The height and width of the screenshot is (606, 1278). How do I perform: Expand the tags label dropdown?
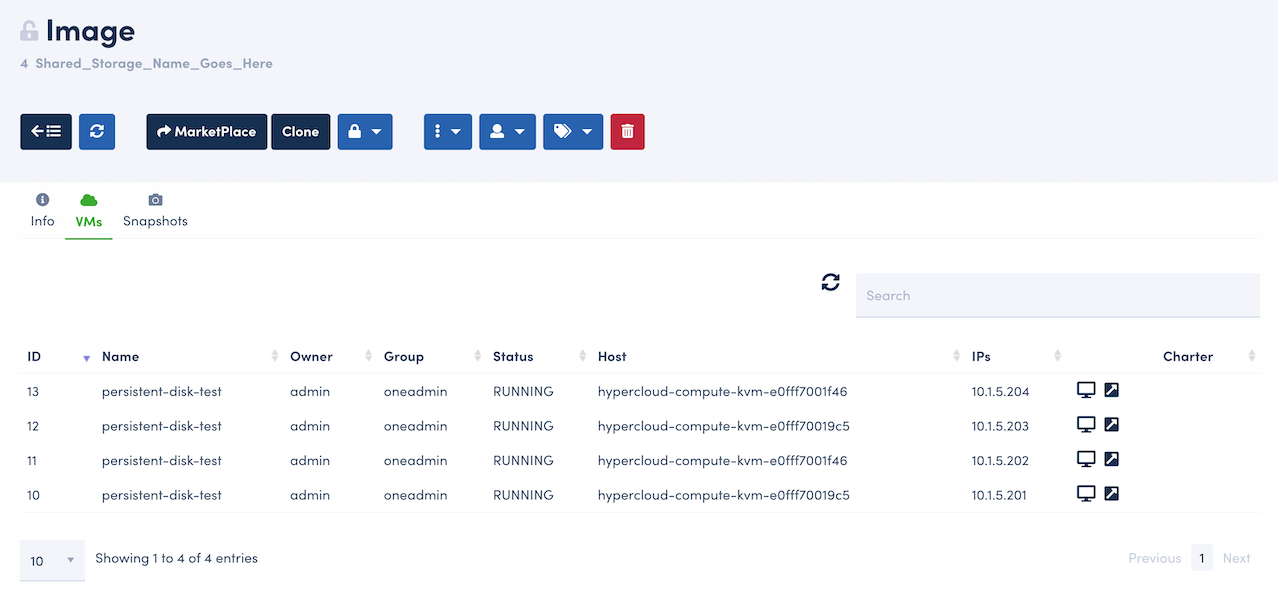pyautogui.click(x=573, y=132)
